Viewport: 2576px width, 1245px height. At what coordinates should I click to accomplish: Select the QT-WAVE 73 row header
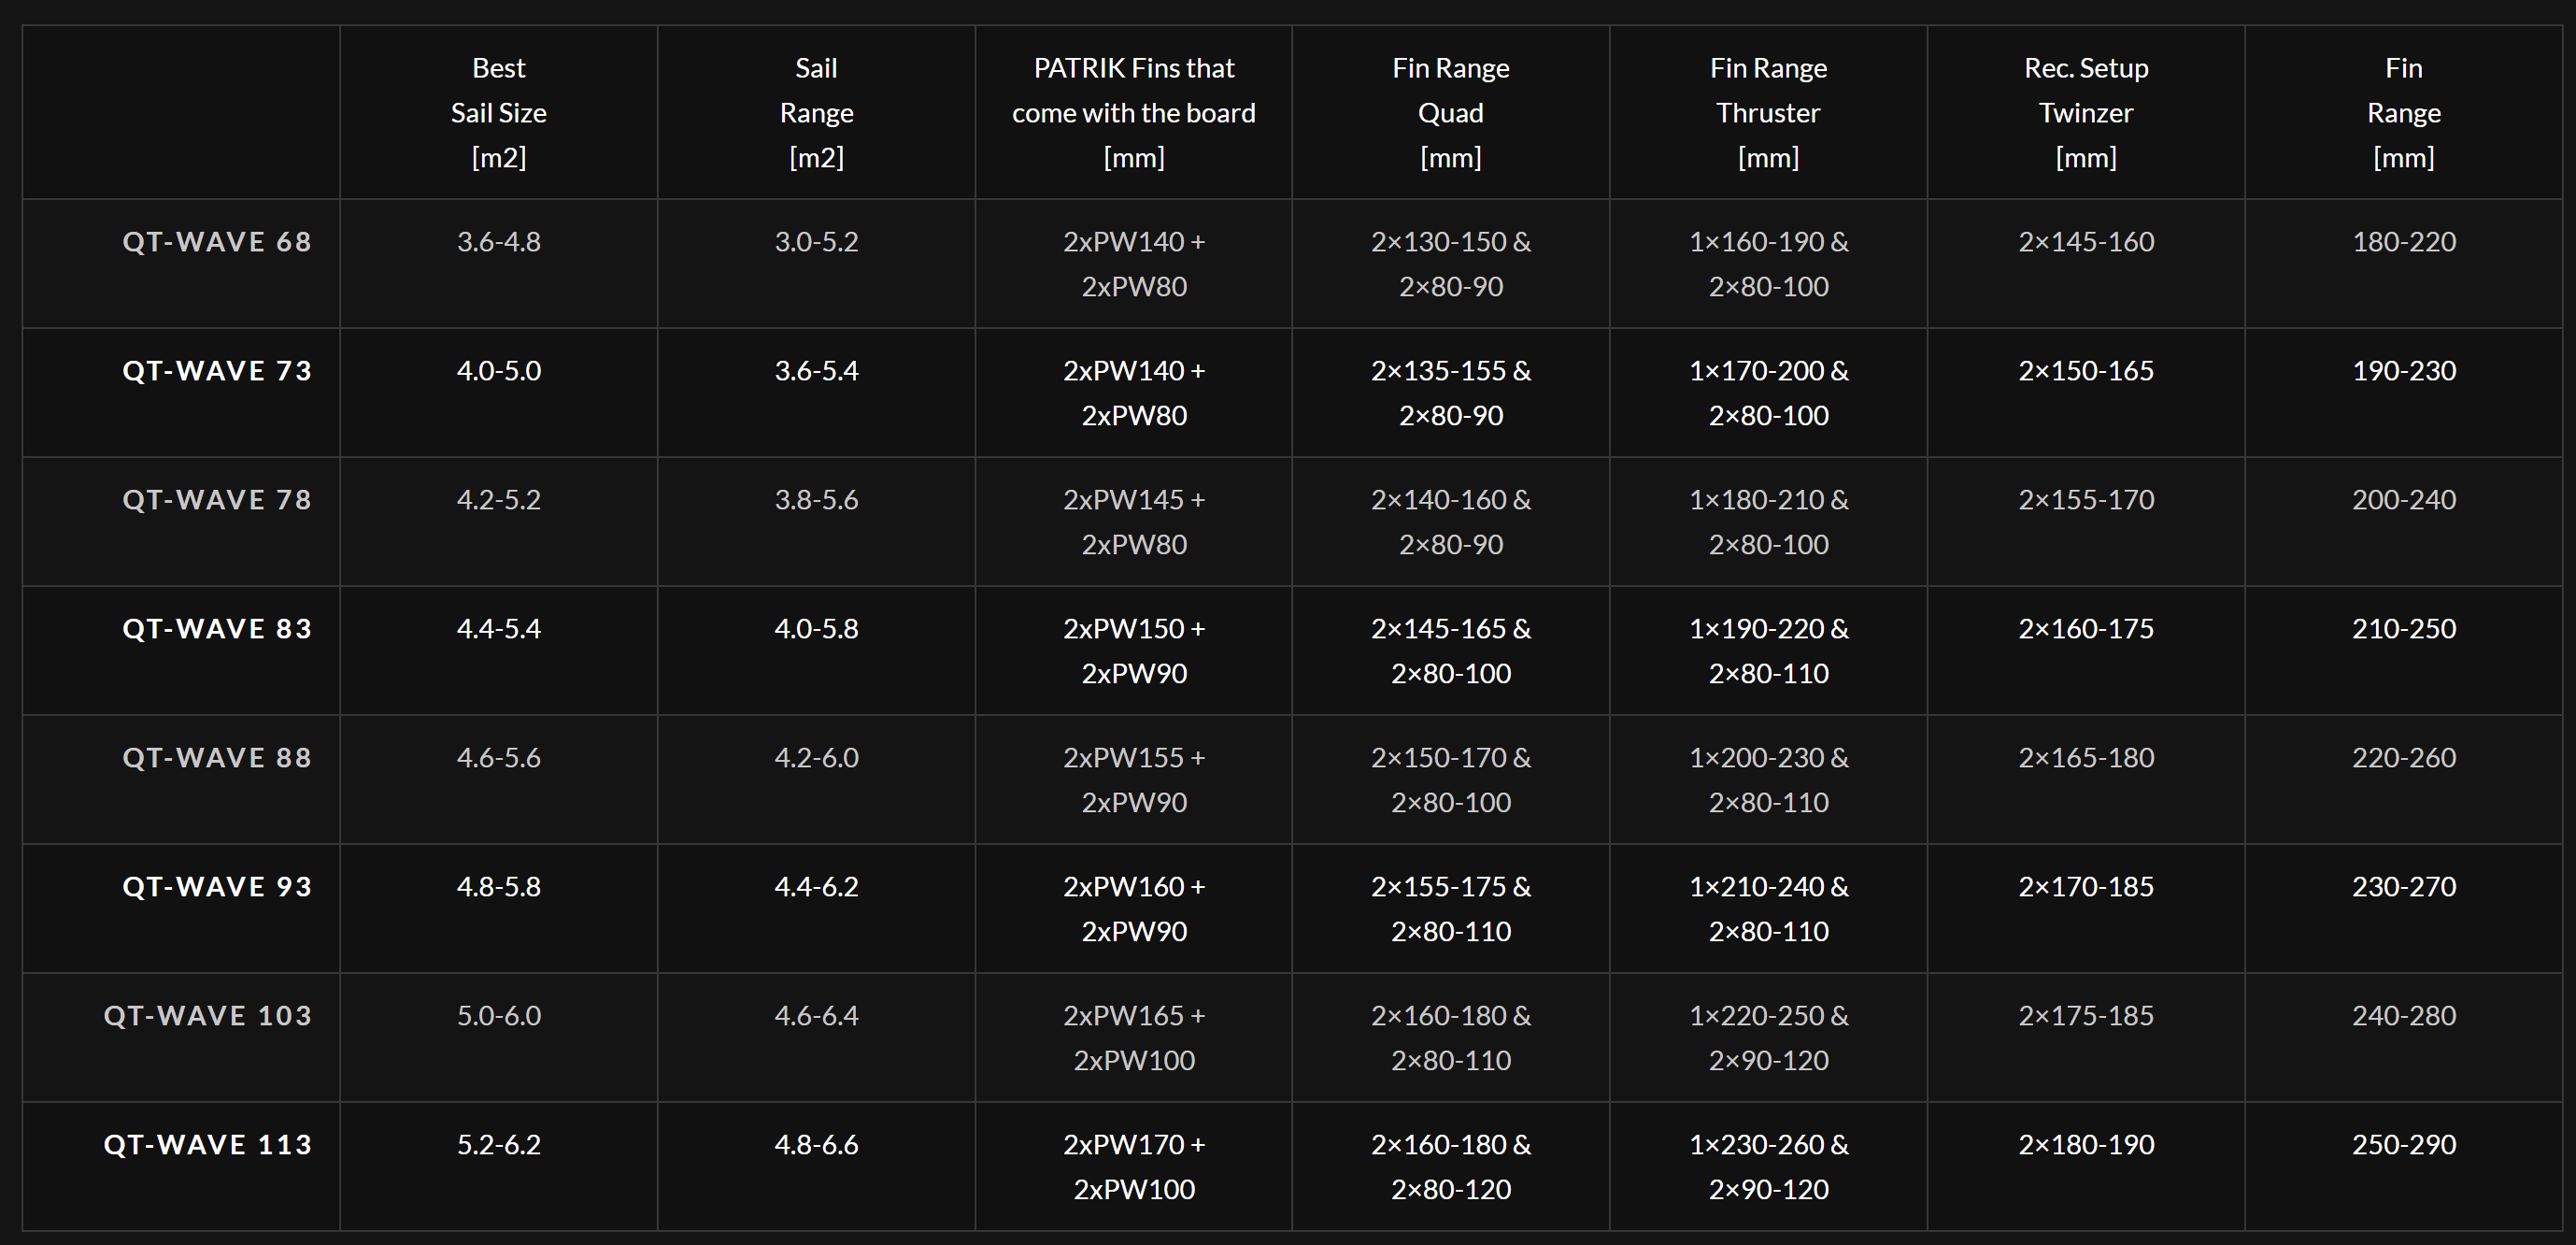pyautogui.click(x=216, y=371)
